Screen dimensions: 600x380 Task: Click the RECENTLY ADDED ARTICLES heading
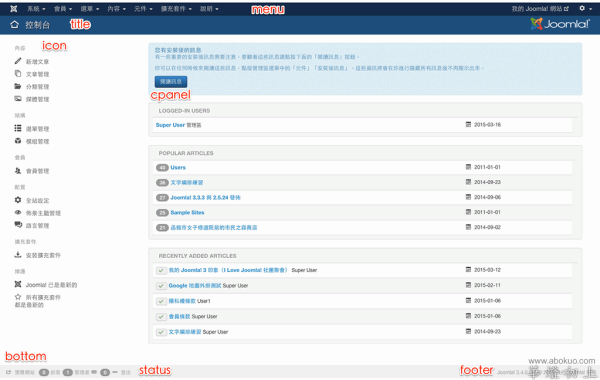click(x=197, y=256)
